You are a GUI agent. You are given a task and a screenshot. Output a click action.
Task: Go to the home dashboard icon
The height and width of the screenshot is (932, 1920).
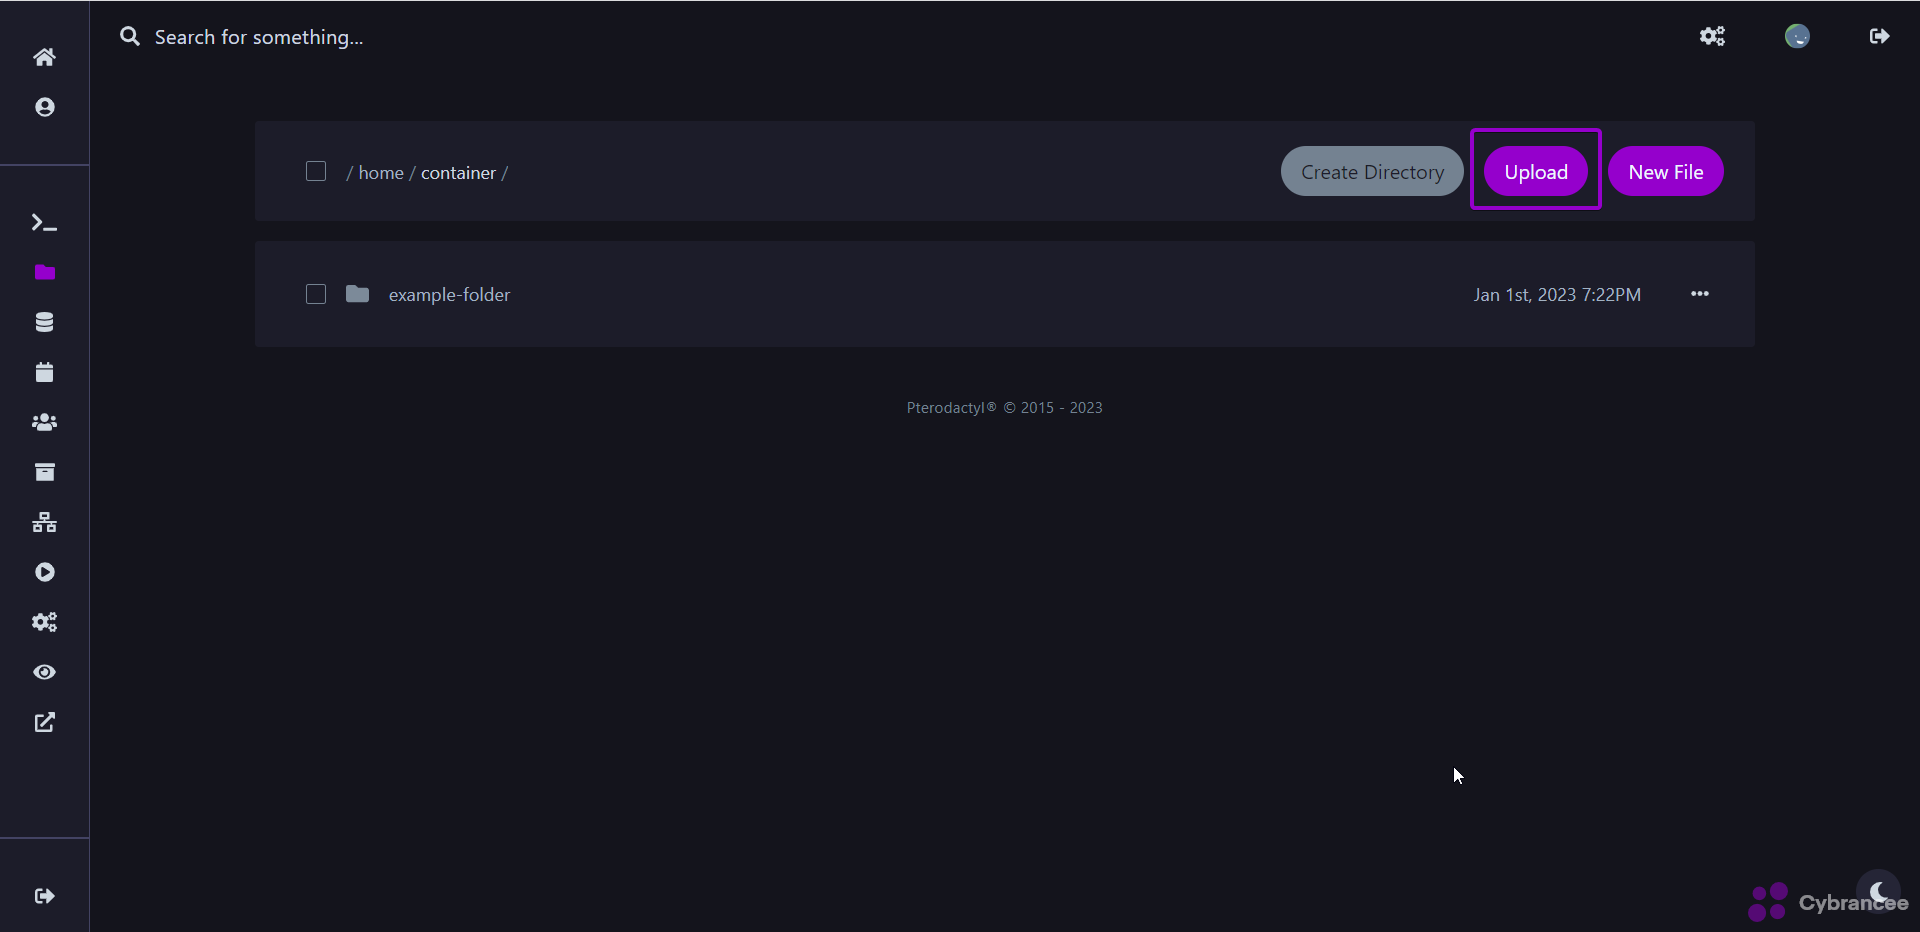pos(44,57)
